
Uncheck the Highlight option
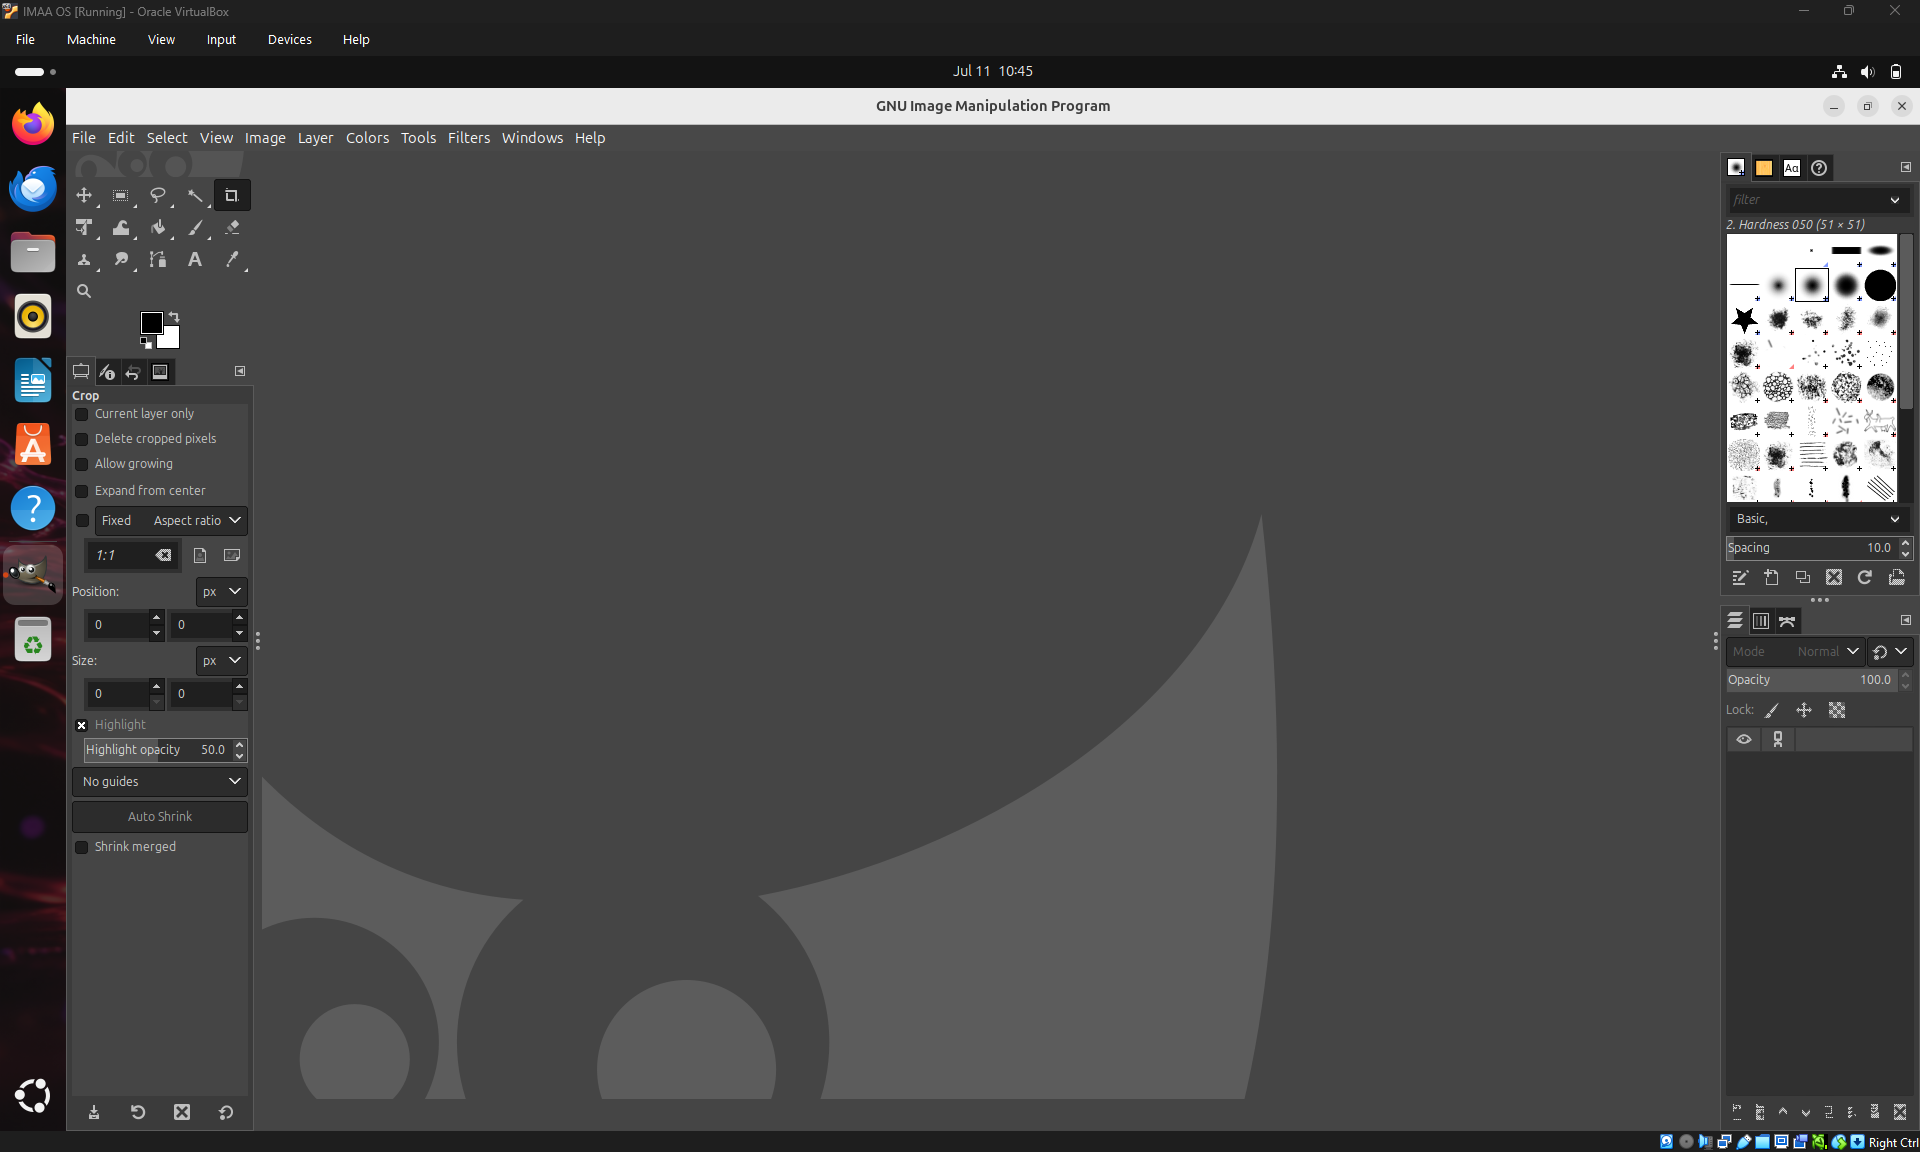point(82,725)
